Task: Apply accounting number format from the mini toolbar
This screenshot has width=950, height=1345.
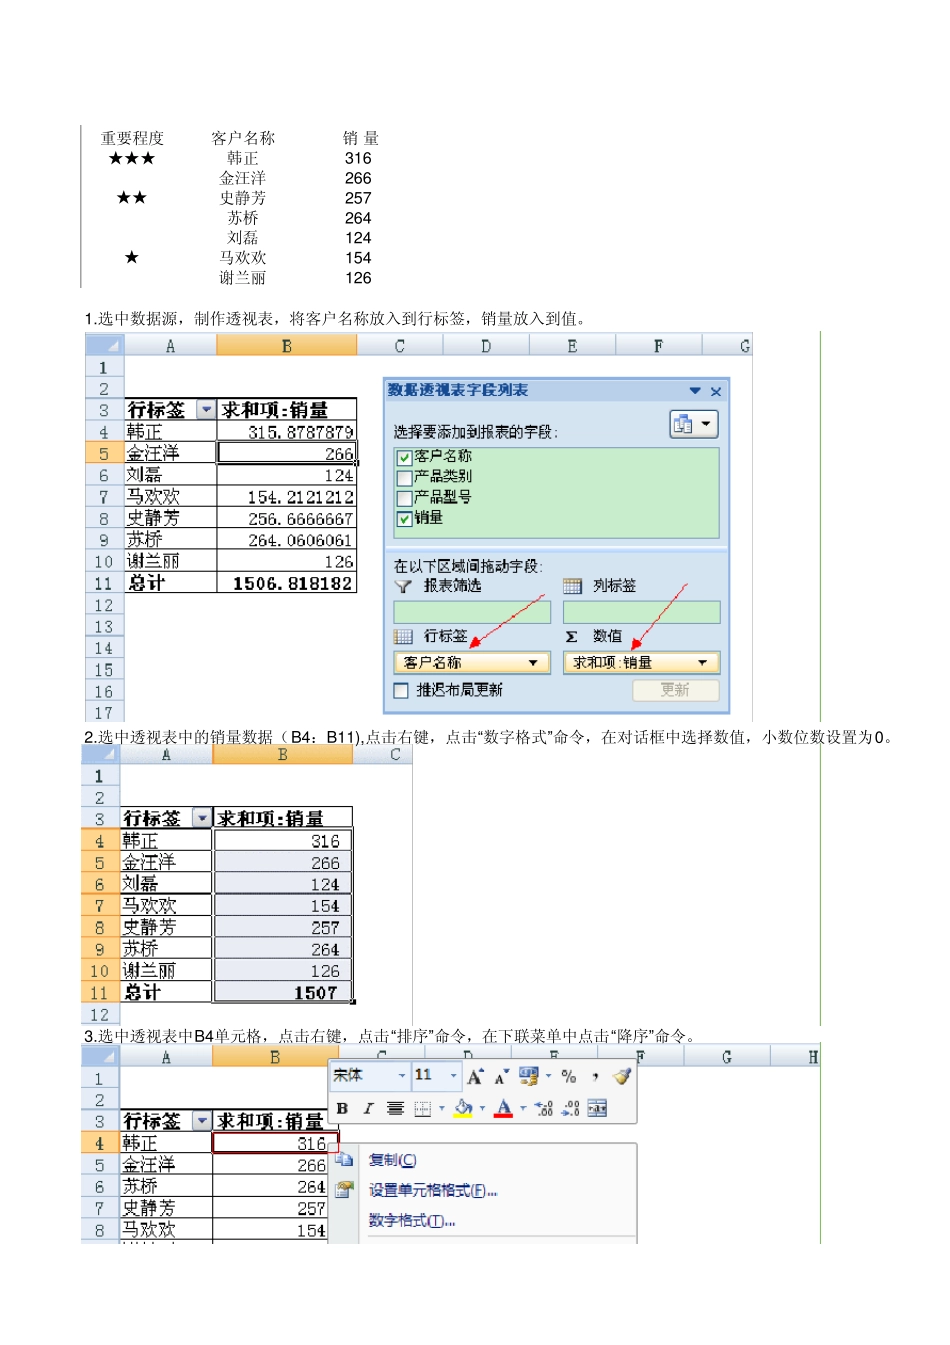Action: (x=528, y=1076)
